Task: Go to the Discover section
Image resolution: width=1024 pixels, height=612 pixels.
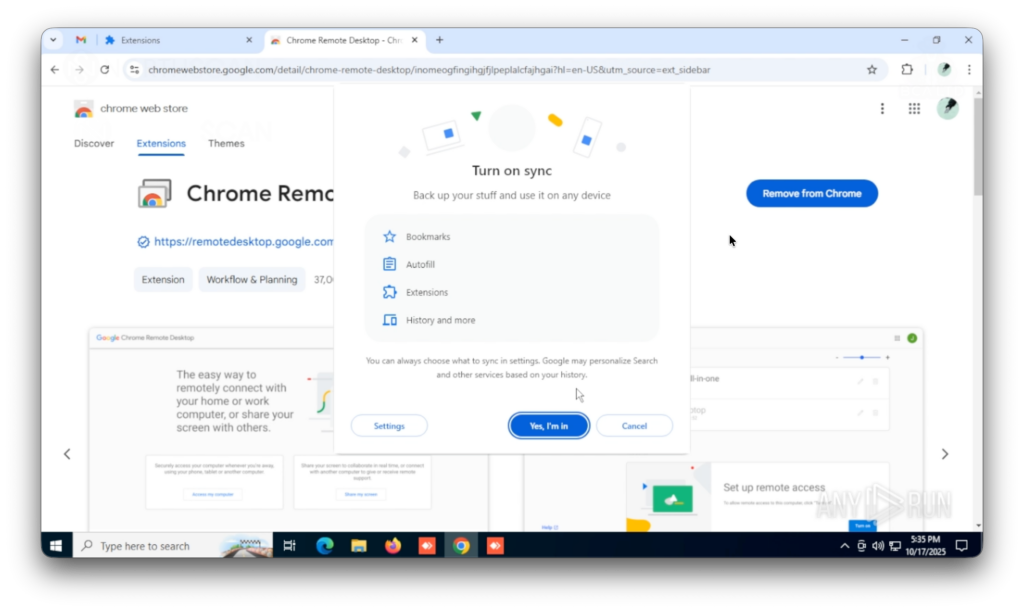Action: (x=94, y=143)
